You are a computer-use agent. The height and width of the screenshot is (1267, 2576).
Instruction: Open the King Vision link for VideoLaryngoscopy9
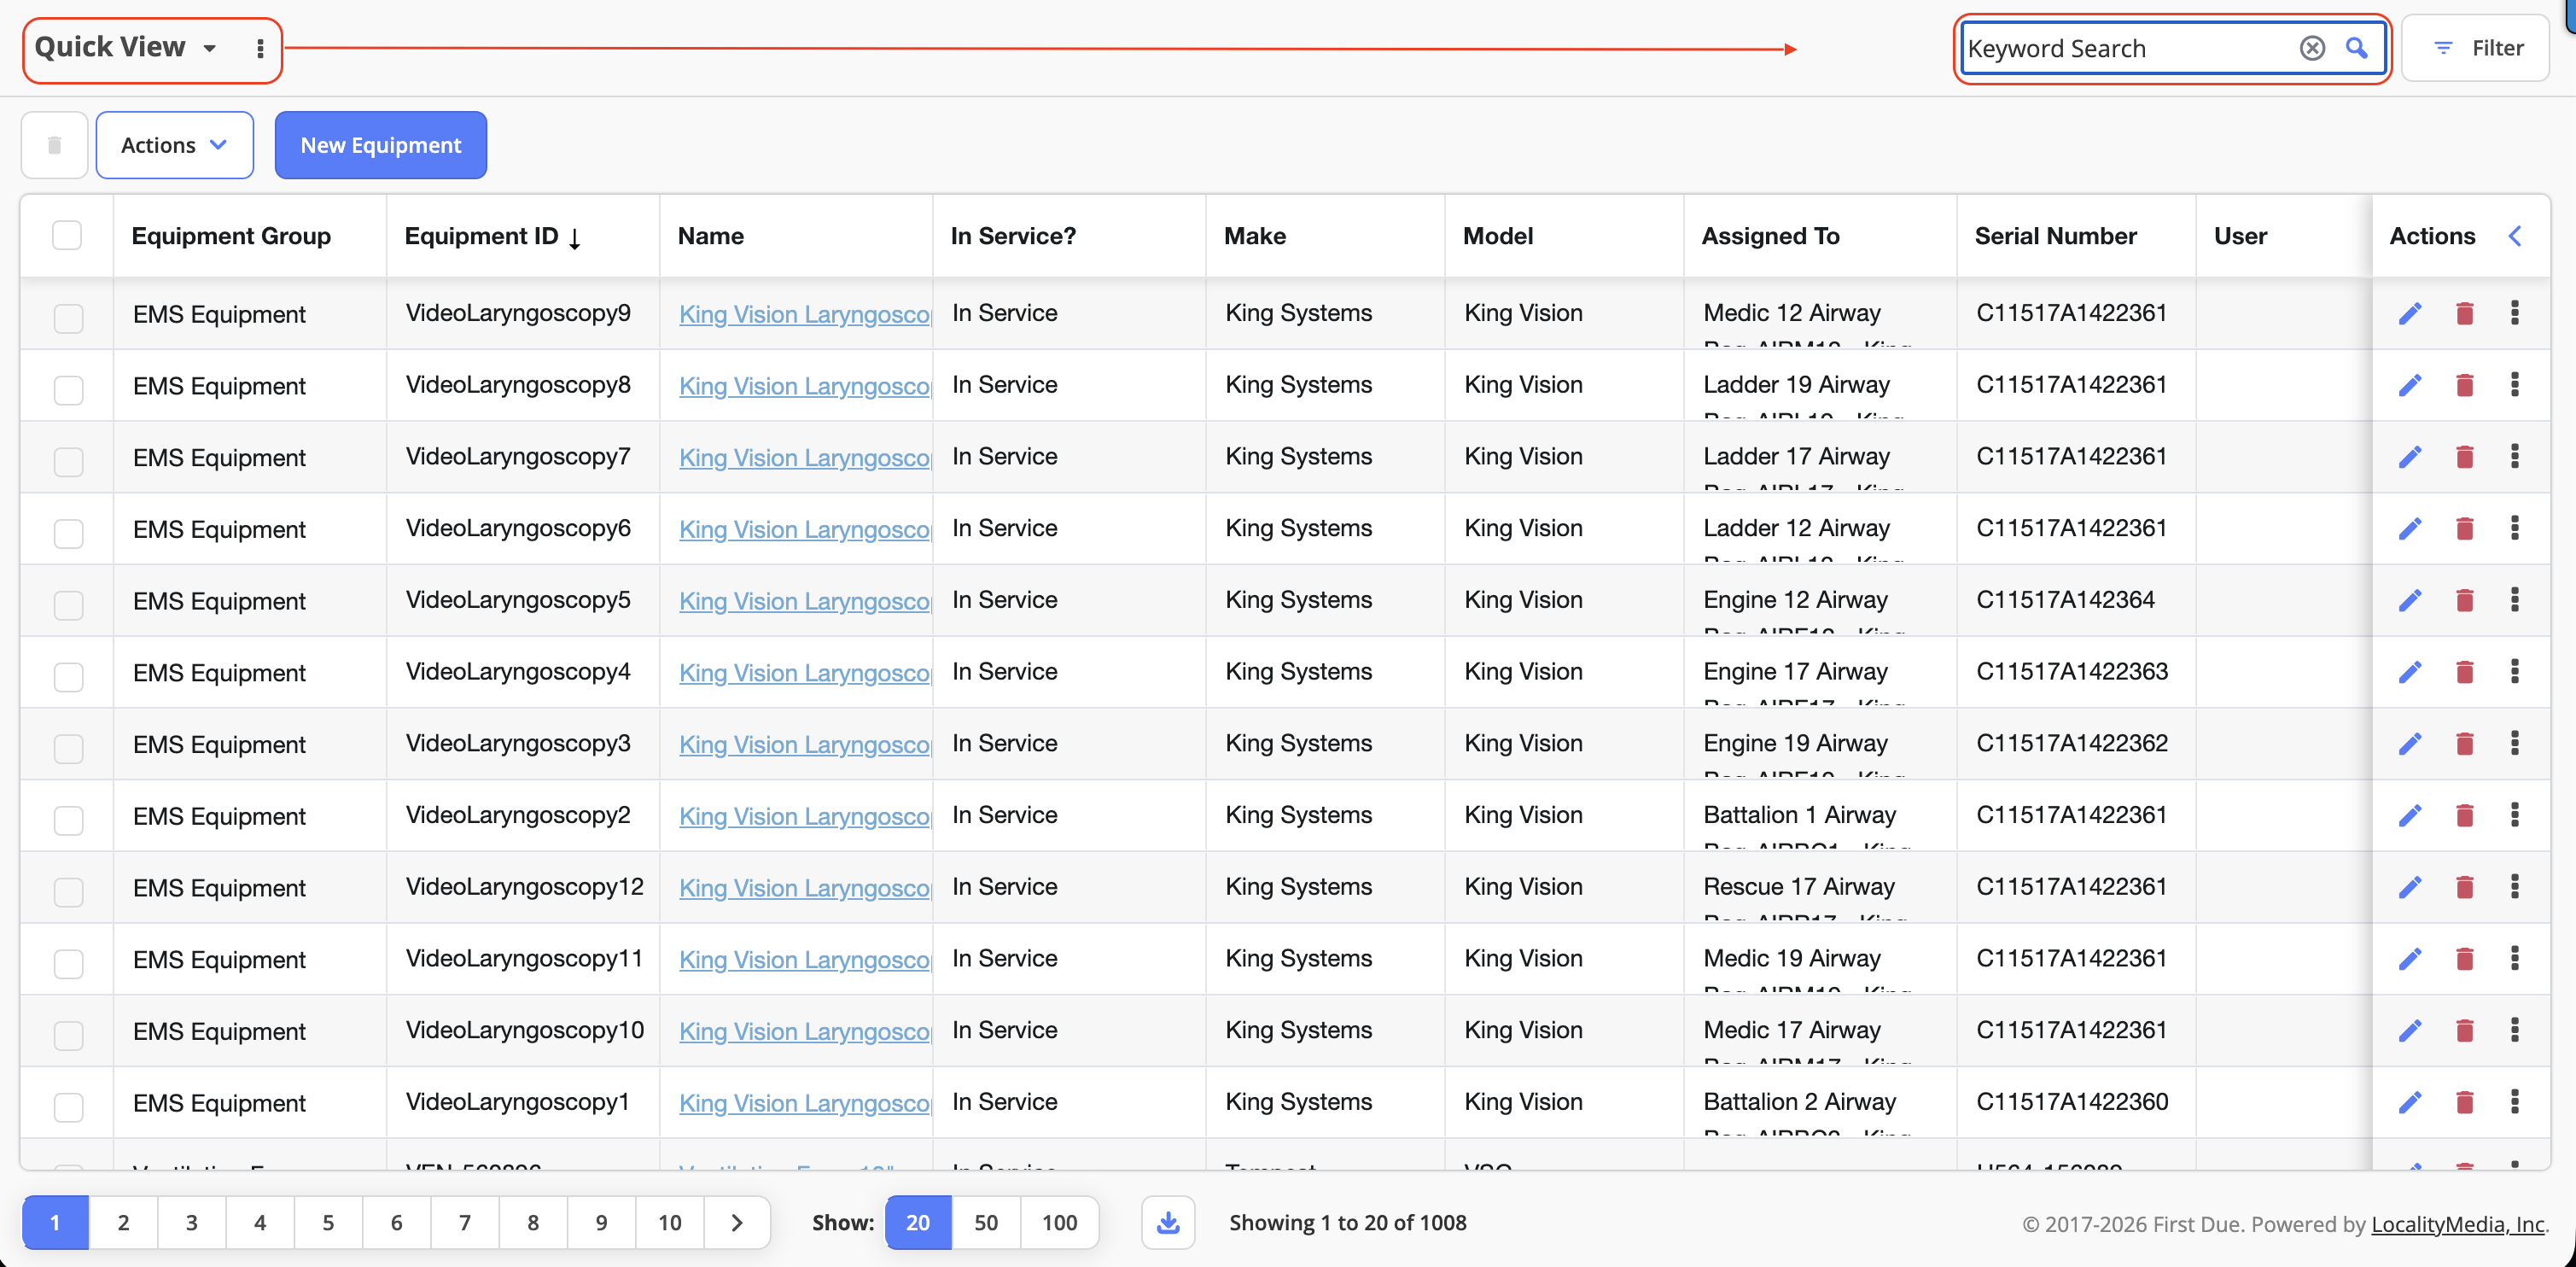[x=805, y=314]
